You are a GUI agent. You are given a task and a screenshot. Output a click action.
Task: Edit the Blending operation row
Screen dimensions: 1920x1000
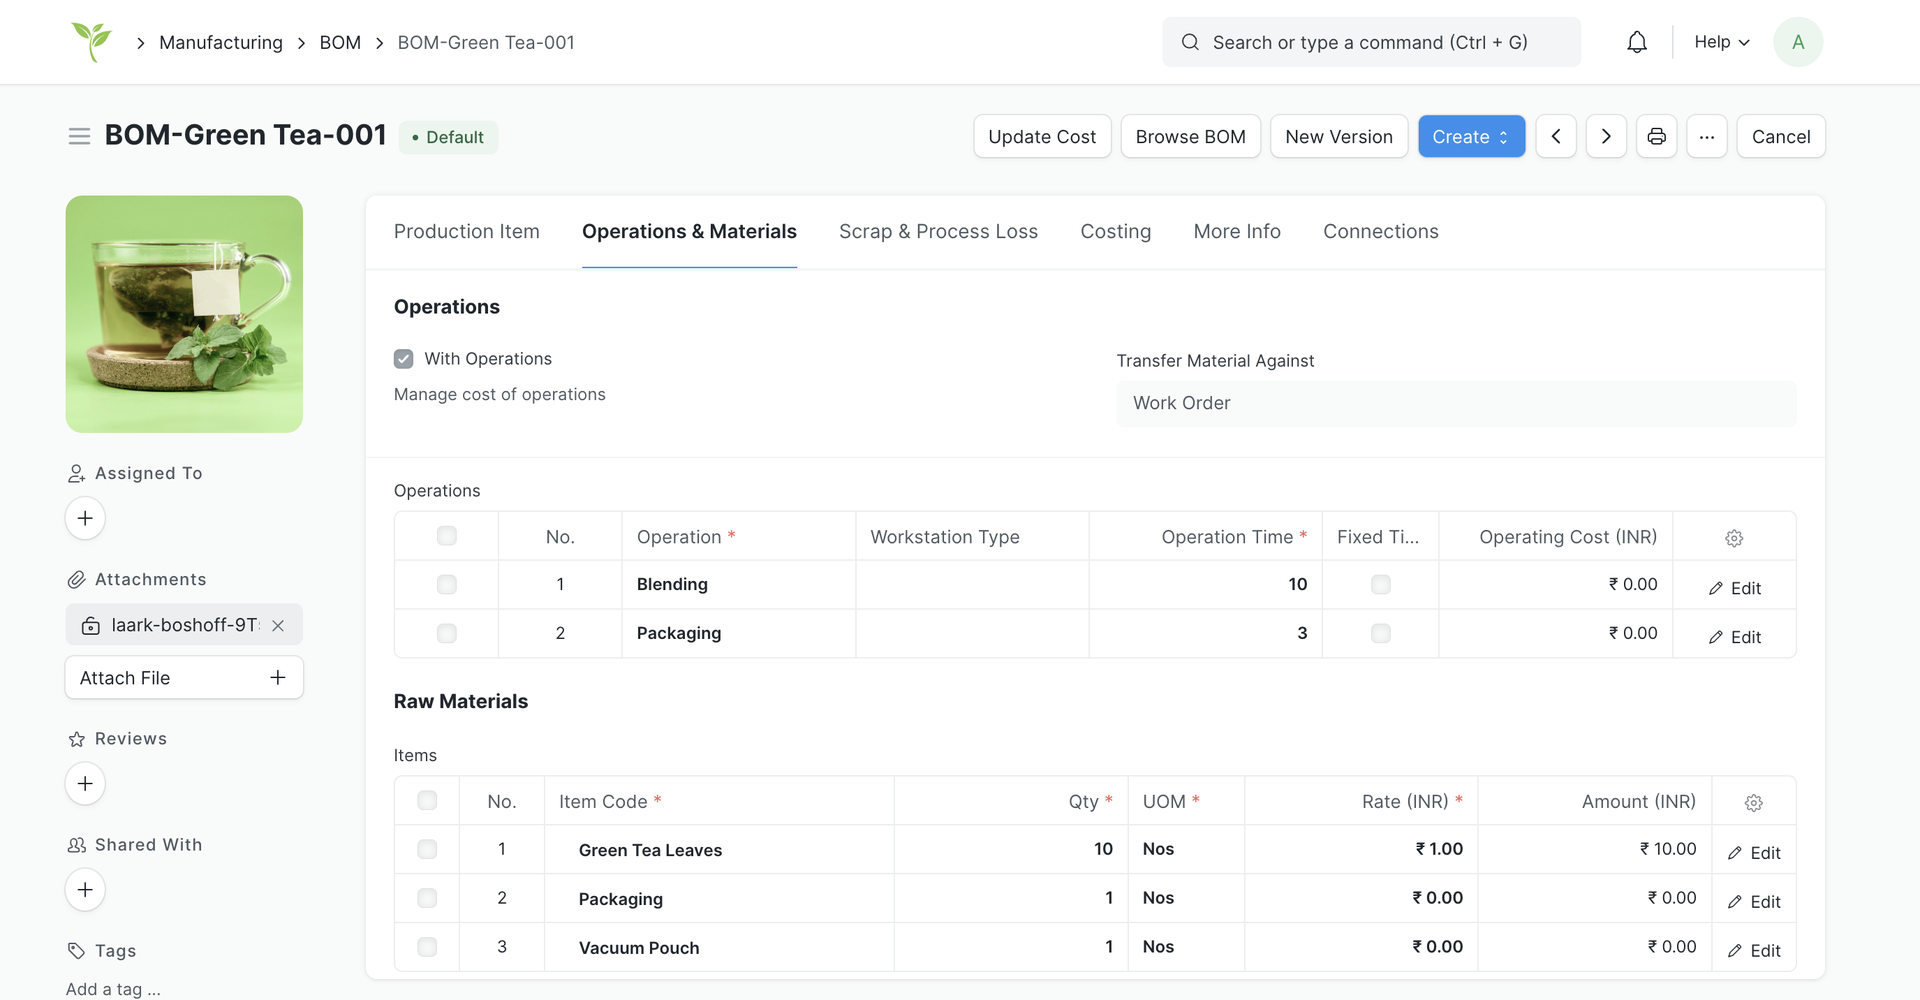1735,588
